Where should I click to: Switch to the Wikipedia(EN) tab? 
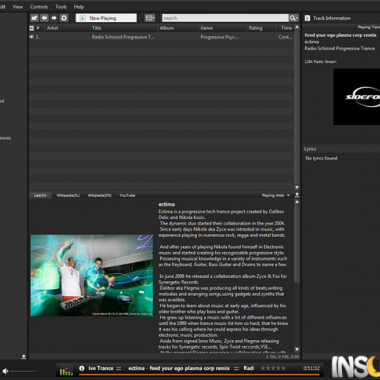(99, 195)
